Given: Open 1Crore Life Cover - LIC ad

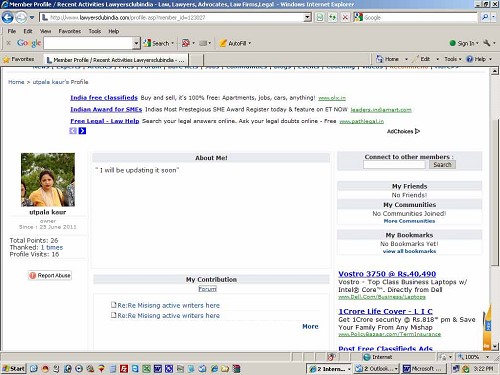Looking at the screenshot, I should [385, 311].
